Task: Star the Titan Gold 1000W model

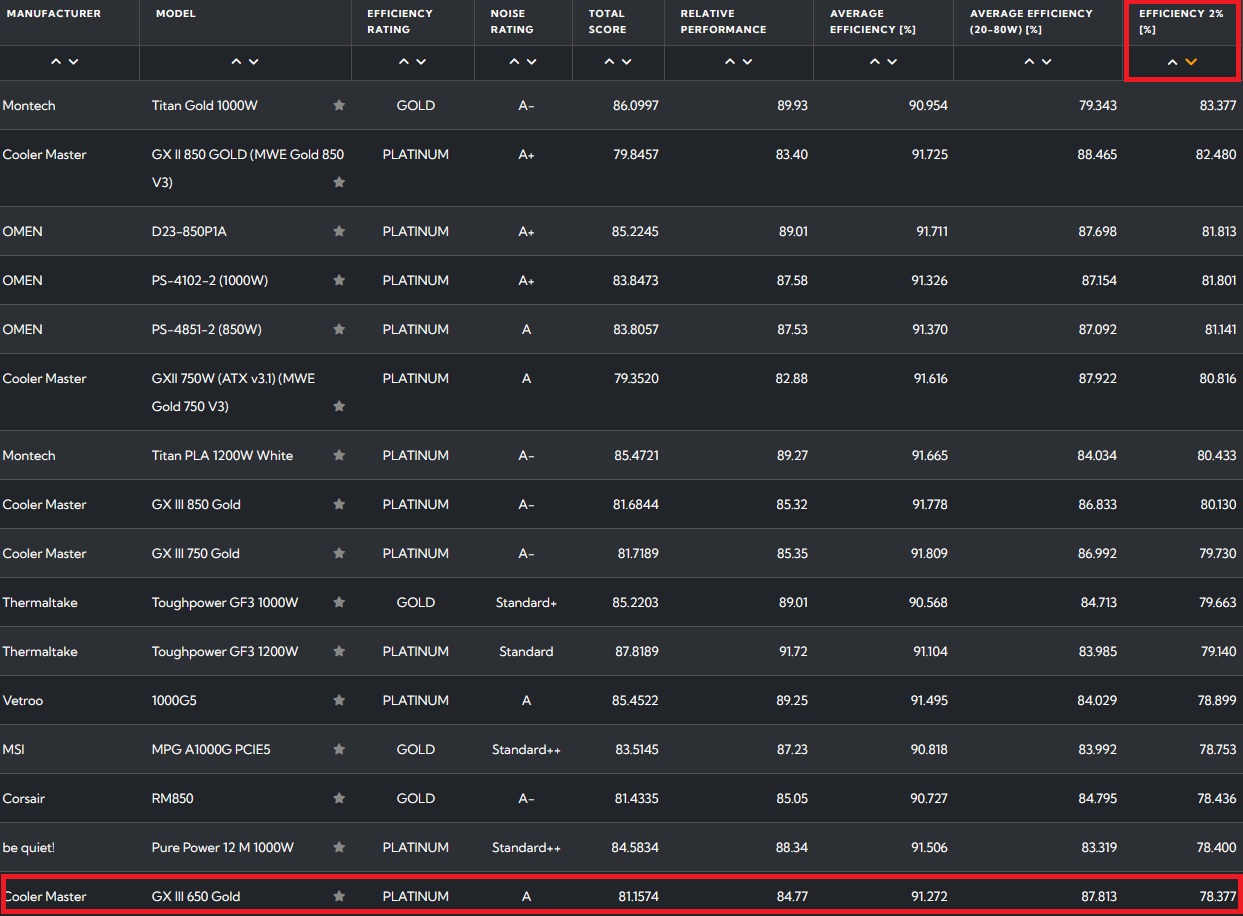Action: pos(339,105)
